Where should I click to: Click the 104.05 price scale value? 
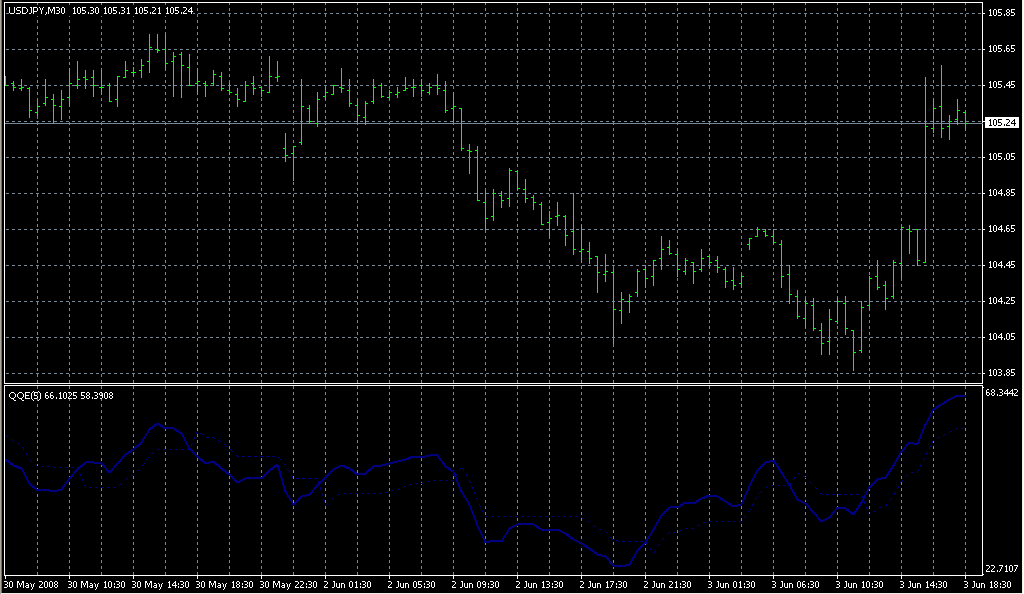pos(1000,337)
